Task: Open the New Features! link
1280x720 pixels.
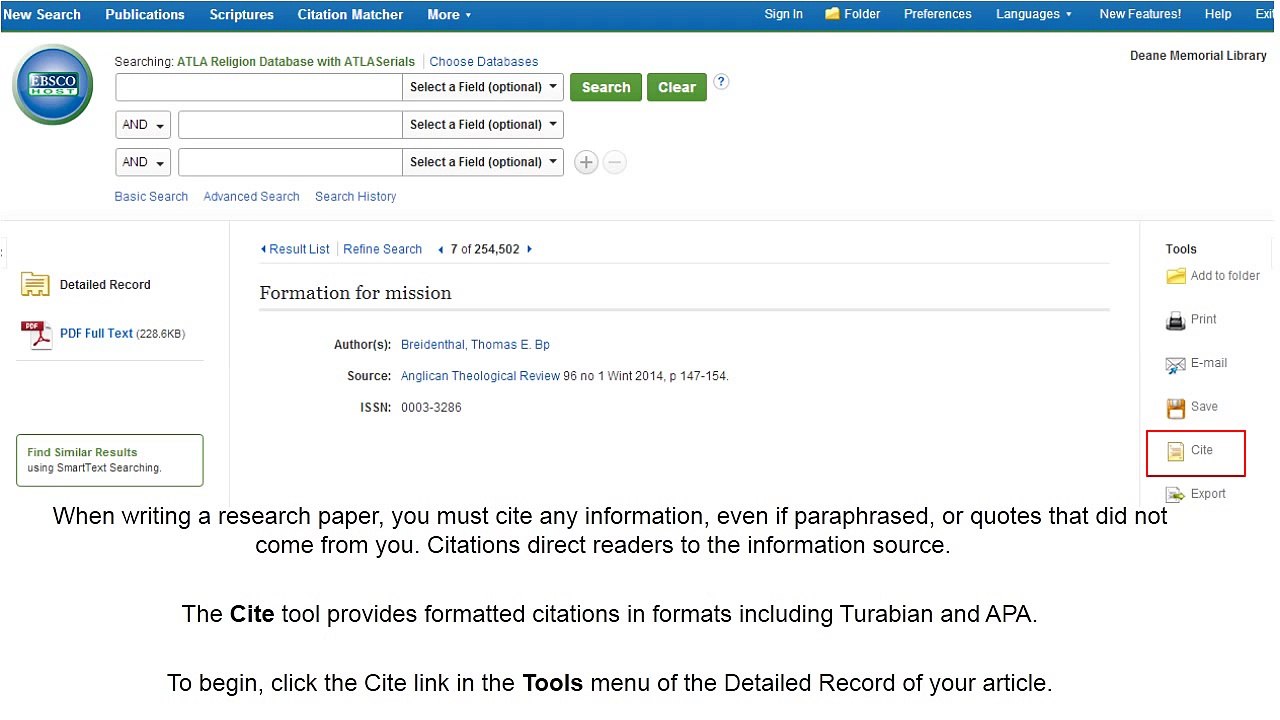Action: coord(1140,14)
